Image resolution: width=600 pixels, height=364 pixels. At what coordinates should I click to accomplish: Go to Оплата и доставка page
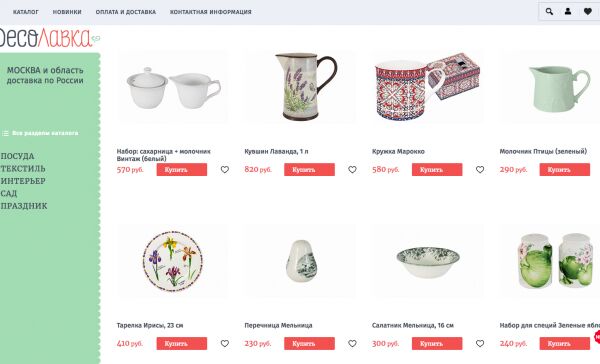click(x=126, y=12)
